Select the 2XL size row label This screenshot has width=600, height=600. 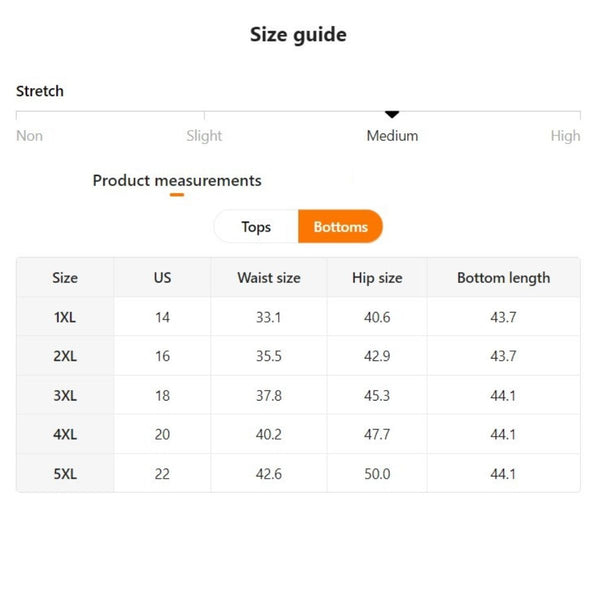point(65,357)
